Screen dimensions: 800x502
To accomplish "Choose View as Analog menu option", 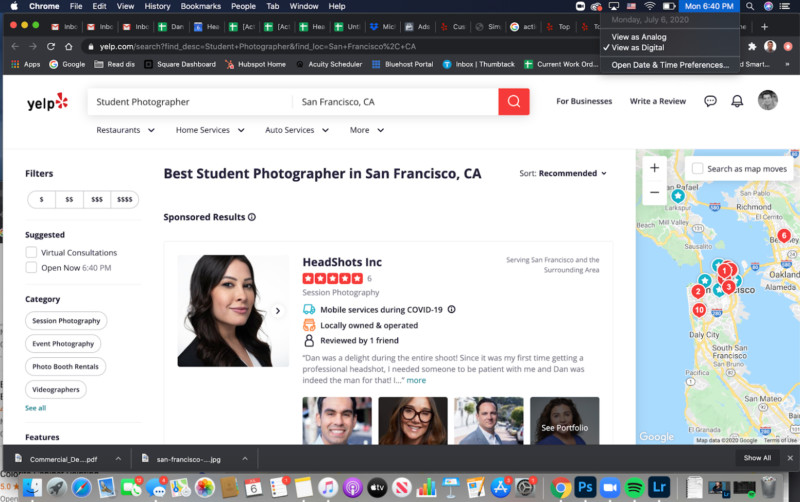I will click(x=639, y=37).
